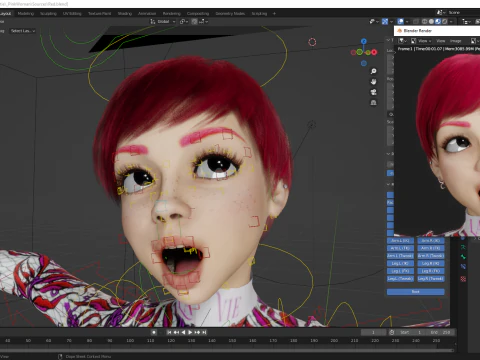480x360 pixels.
Task: Open the Global transform orientation dropdown
Action: 163,22
